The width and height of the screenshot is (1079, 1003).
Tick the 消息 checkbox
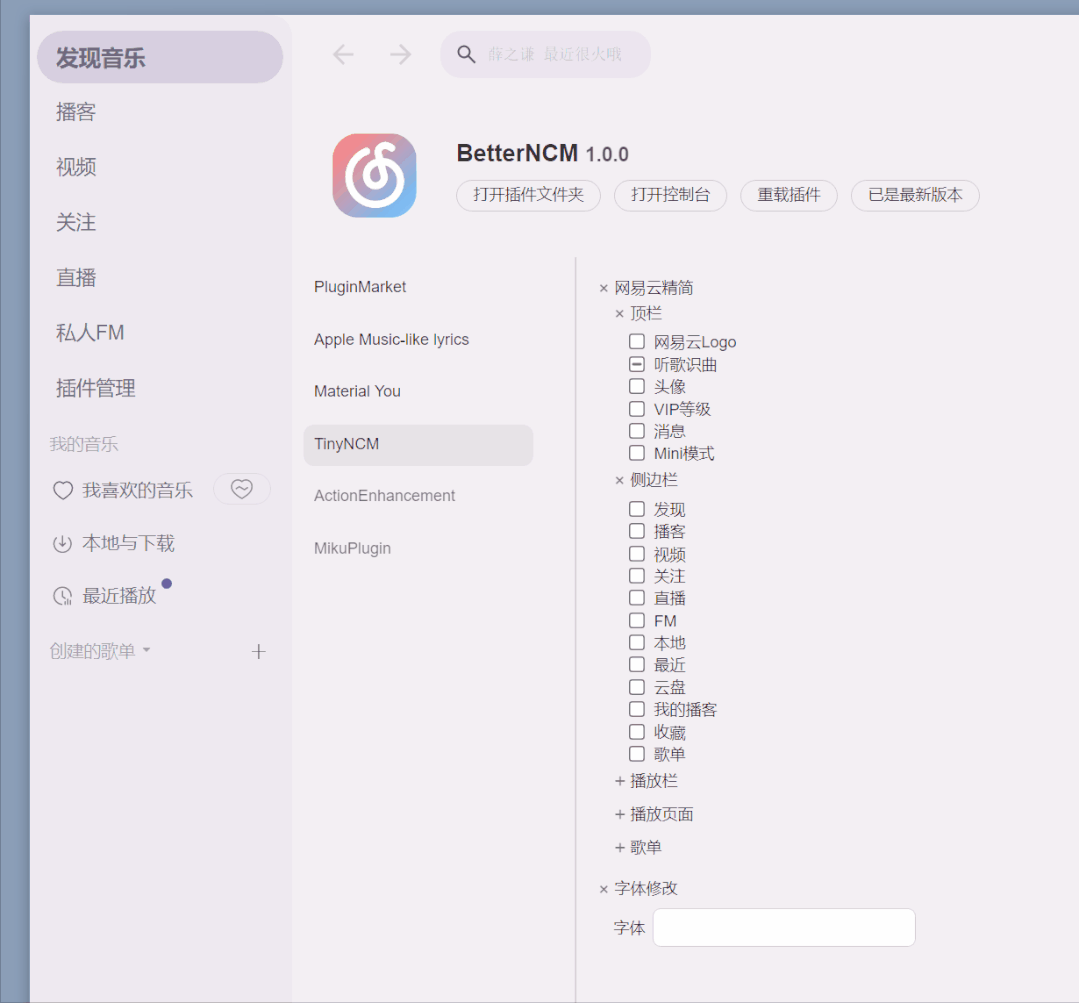pyautogui.click(x=637, y=431)
